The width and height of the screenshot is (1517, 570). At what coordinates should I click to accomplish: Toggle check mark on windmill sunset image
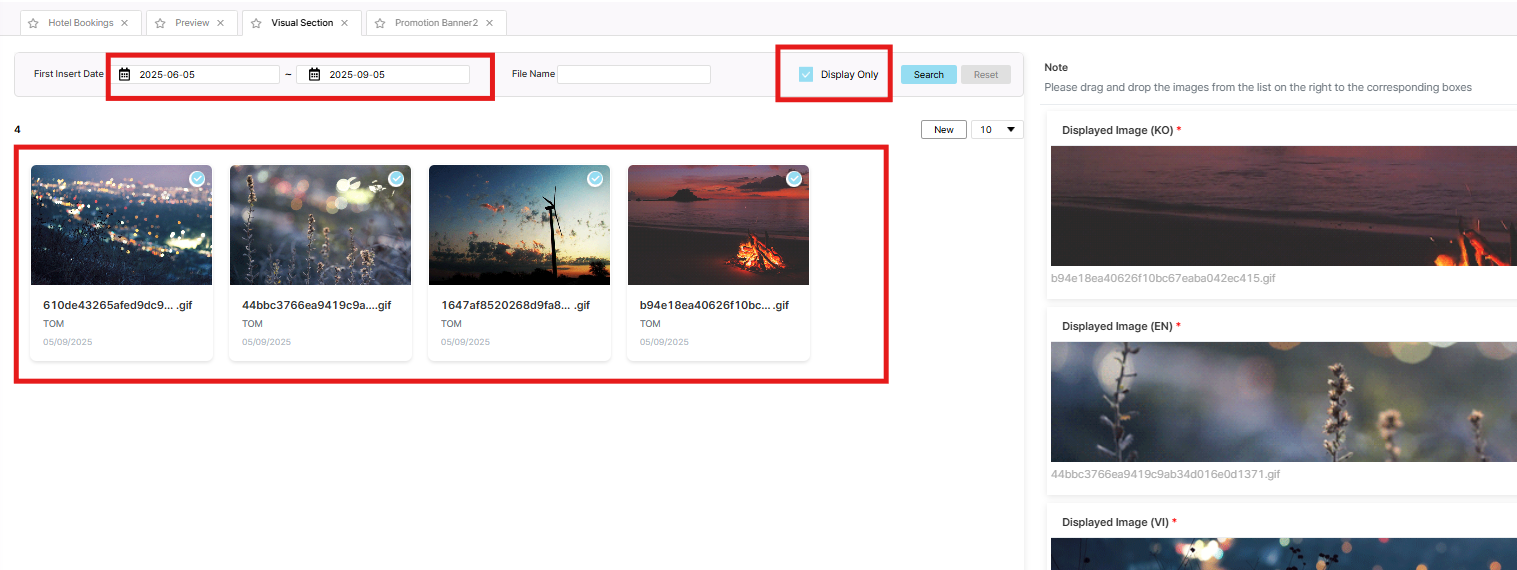pyautogui.click(x=595, y=179)
